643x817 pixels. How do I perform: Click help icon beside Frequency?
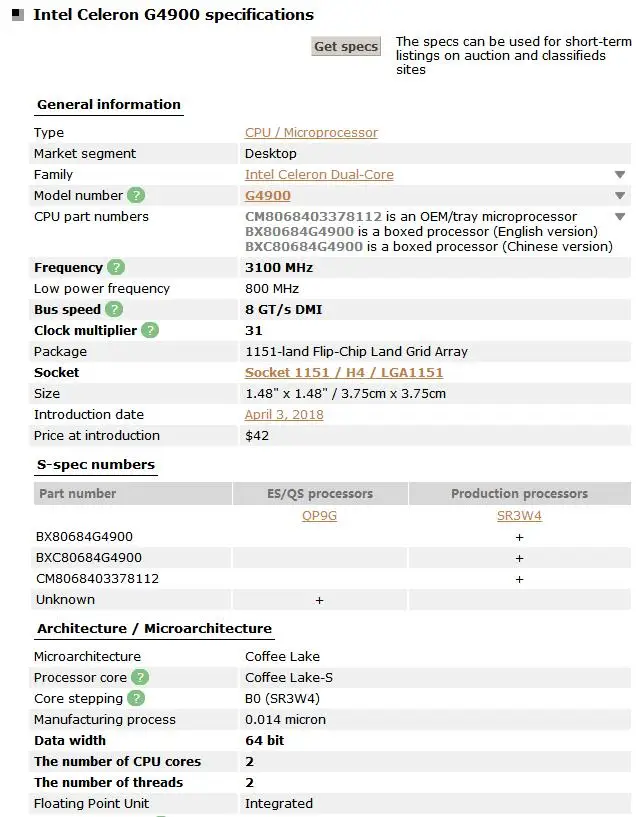(x=116, y=268)
